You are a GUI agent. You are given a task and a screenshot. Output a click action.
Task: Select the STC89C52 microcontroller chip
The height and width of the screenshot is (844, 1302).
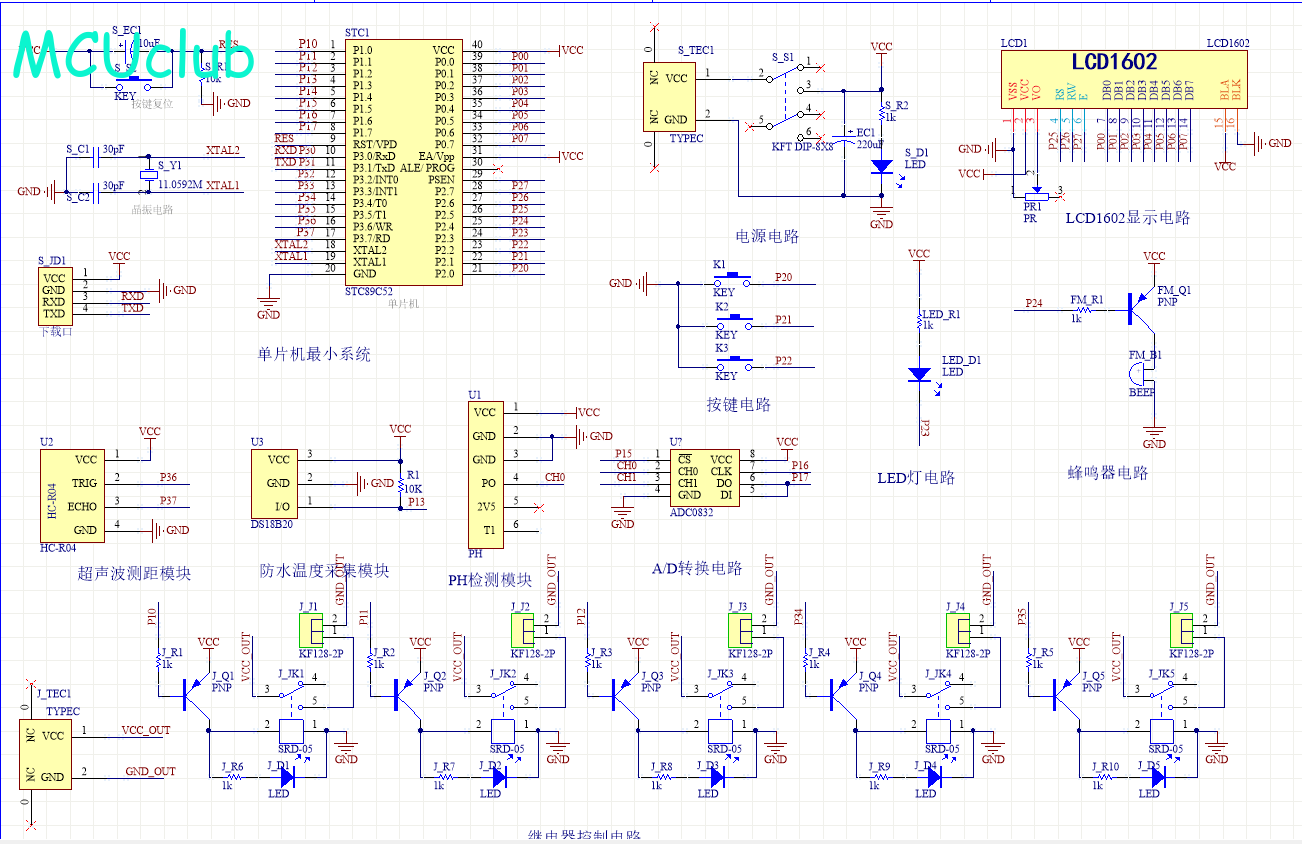click(404, 162)
